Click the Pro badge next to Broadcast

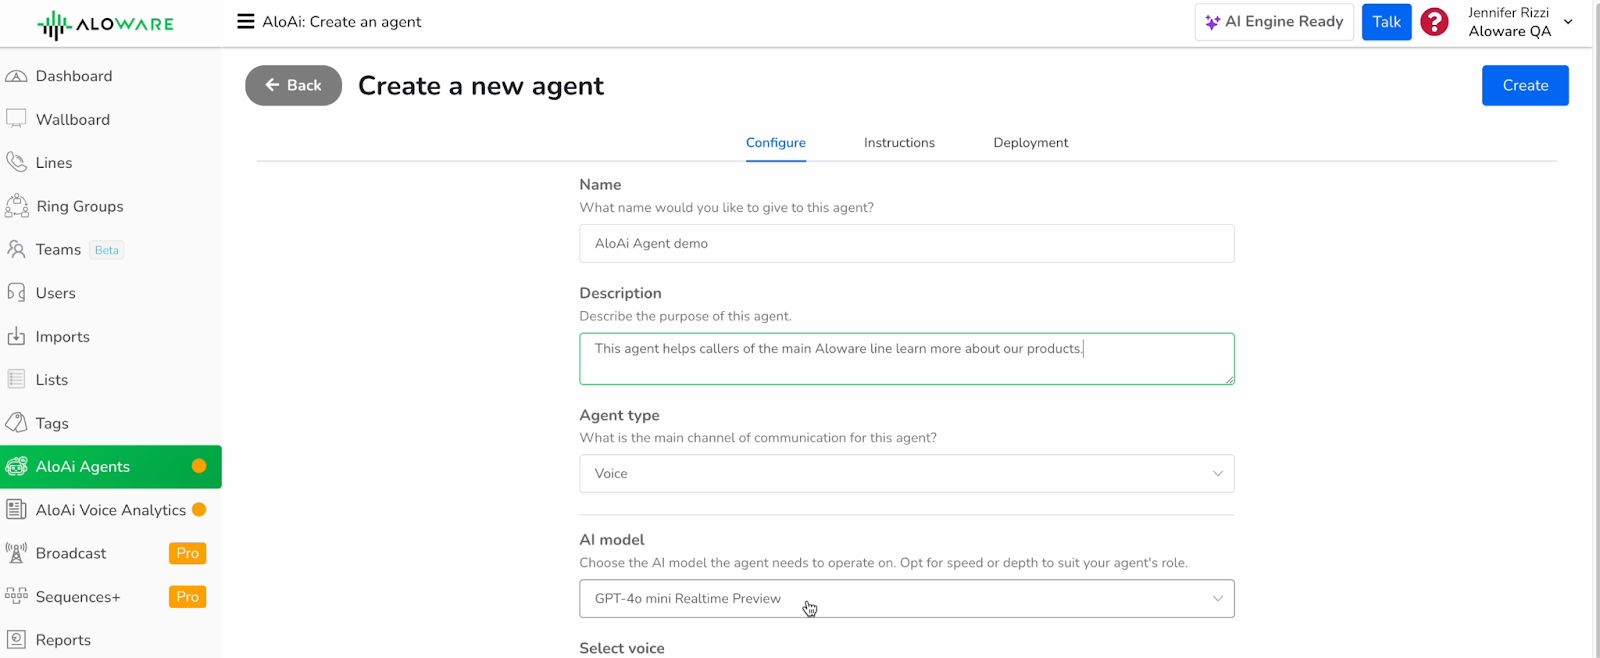pos(187,553)
